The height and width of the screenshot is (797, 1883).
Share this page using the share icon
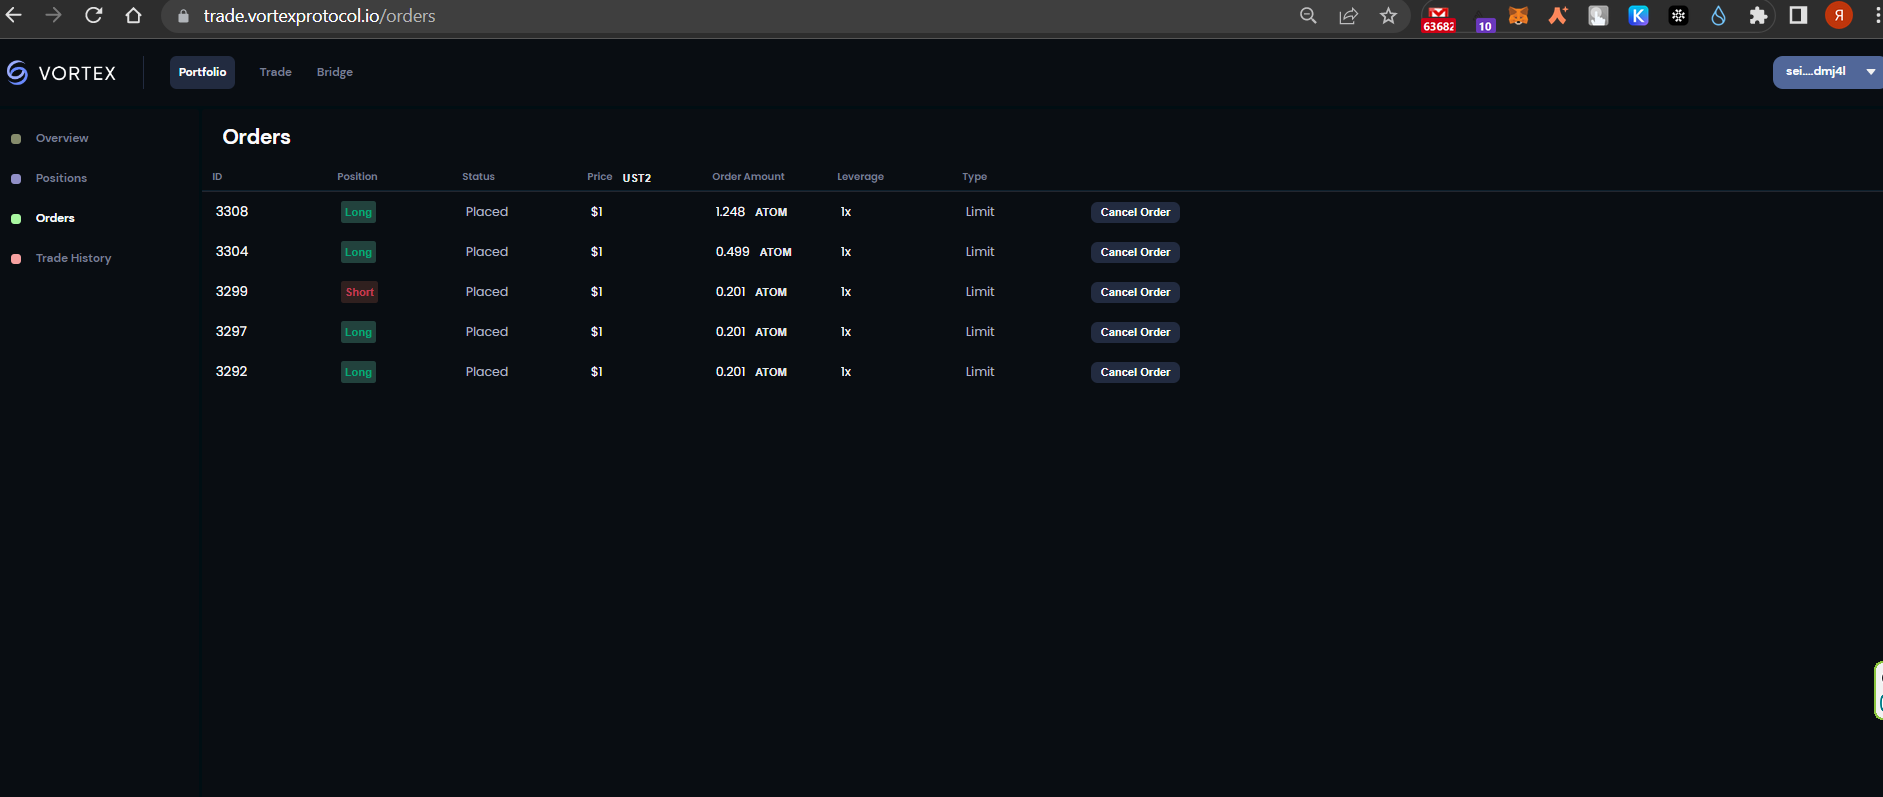coord(1348,15)
